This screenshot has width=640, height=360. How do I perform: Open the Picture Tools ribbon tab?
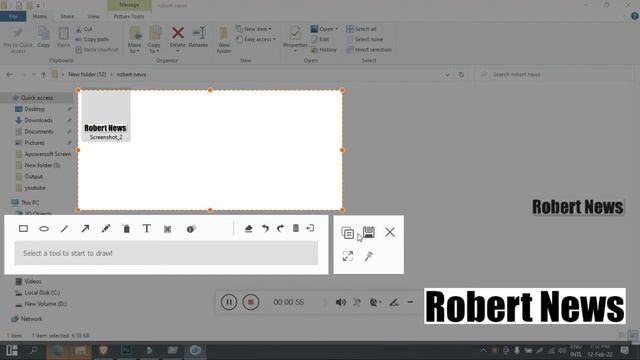[x=129, y=16]
